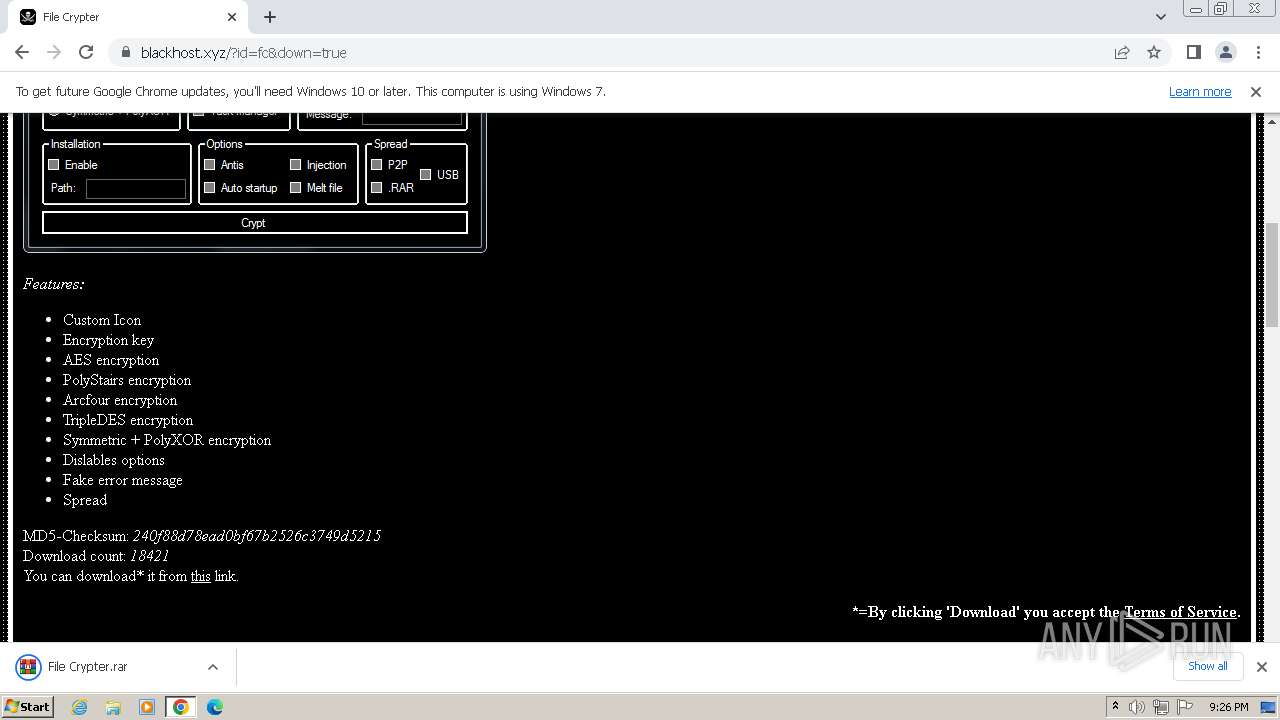Open a new browser tab
The height and width of the screenshot is (720, 1280).
tap(270, 17)
